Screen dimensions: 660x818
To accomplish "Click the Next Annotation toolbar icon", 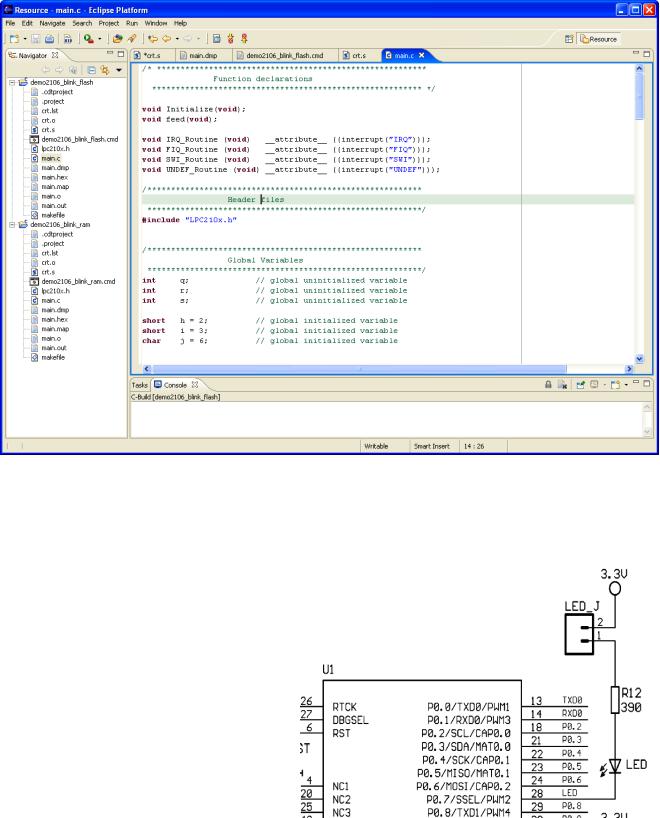I will tap(230, 39).
